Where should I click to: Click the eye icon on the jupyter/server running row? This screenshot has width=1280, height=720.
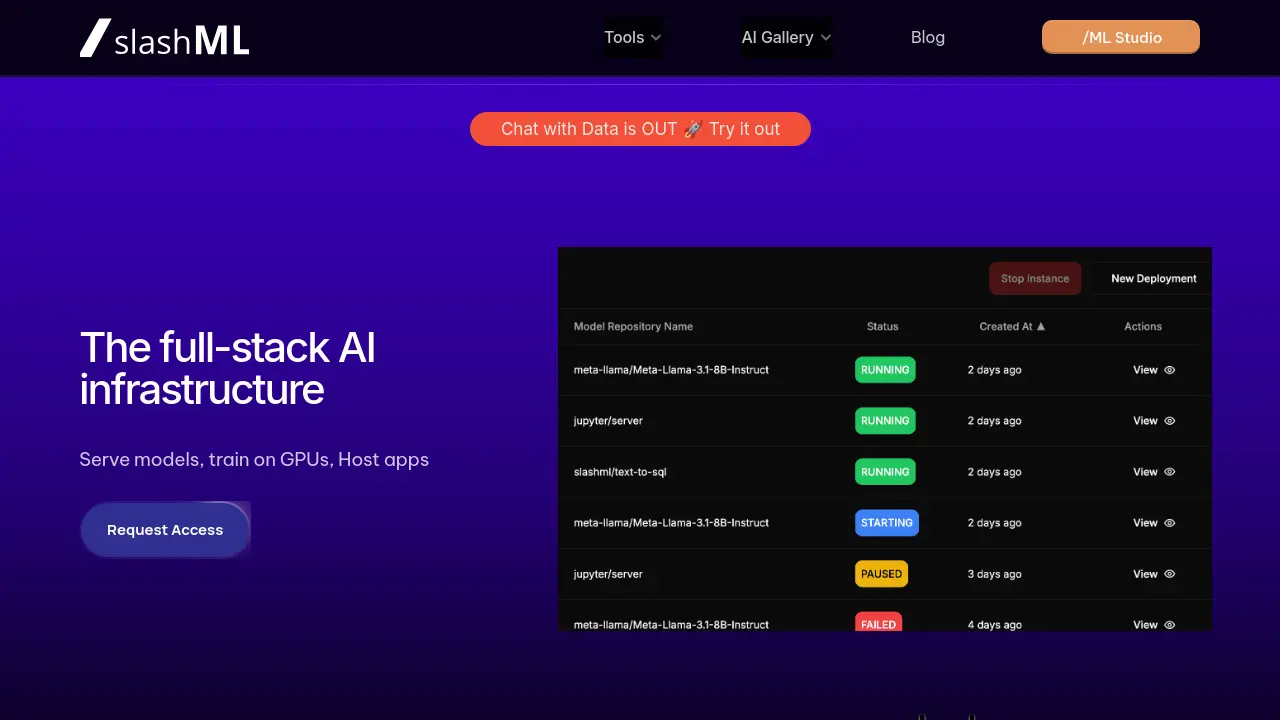(1167, 421)
